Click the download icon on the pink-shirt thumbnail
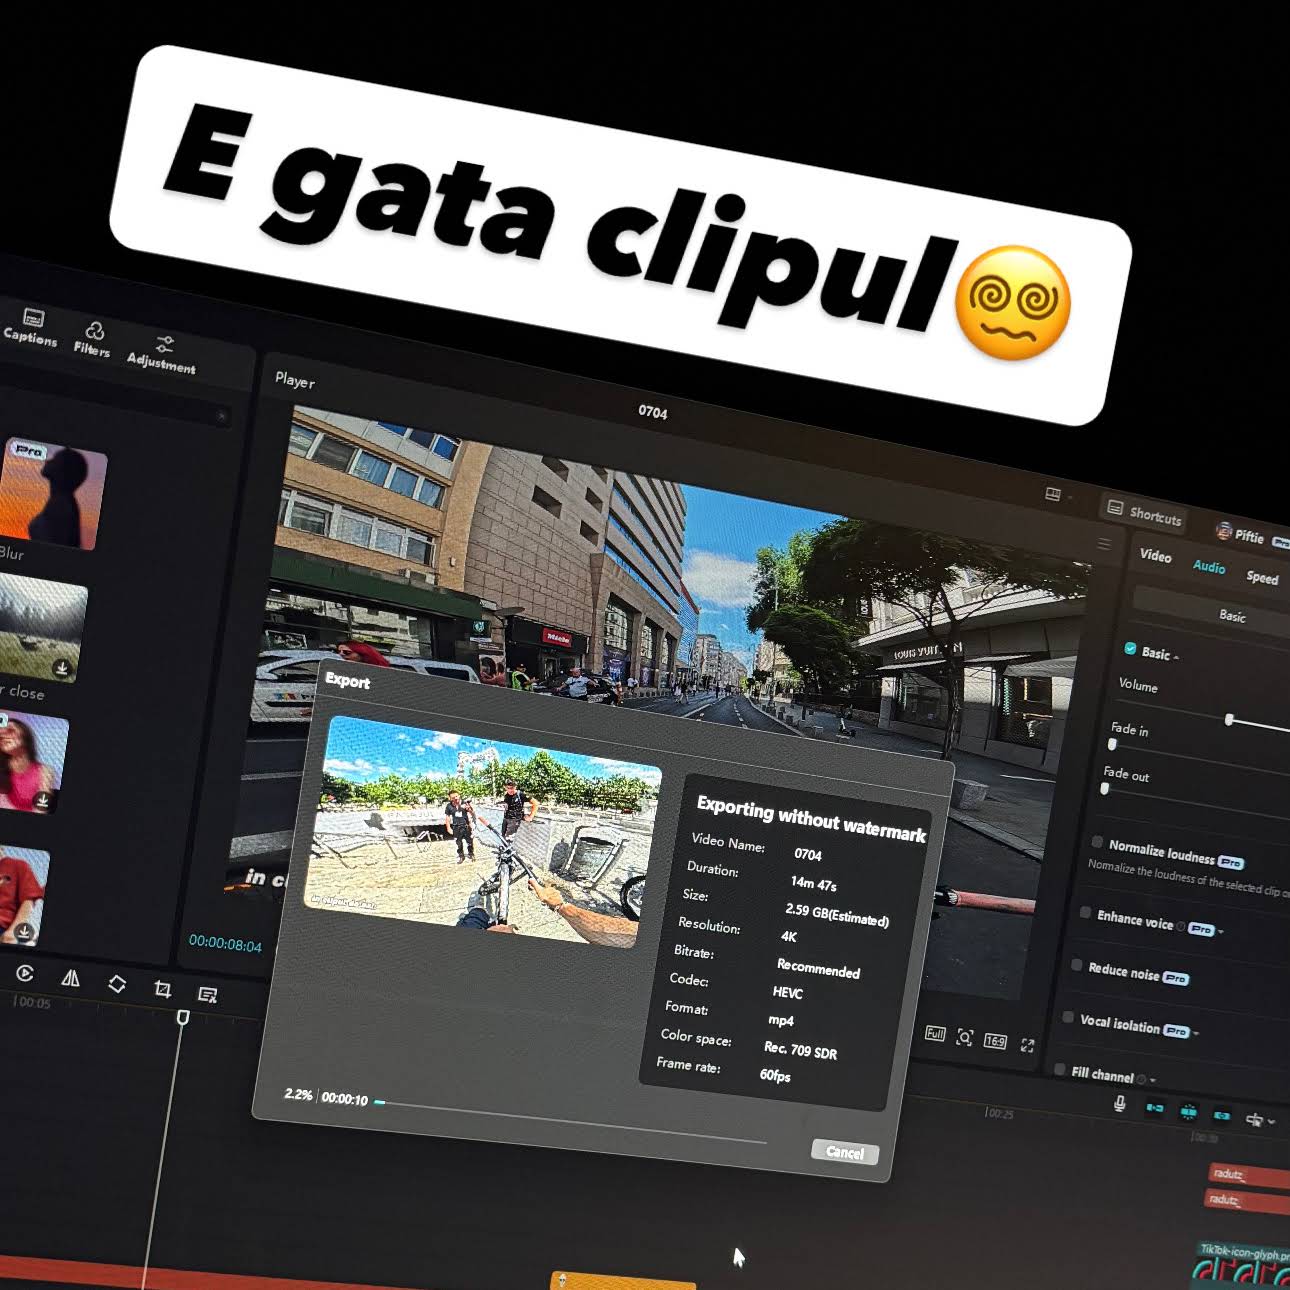Screen dimensions: 1290x1290 click(x=43, y=801)
